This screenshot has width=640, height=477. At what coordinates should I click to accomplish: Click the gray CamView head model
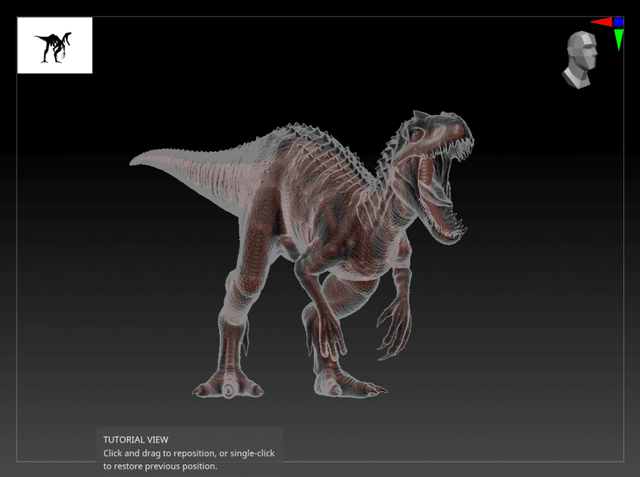coord(580,59)
